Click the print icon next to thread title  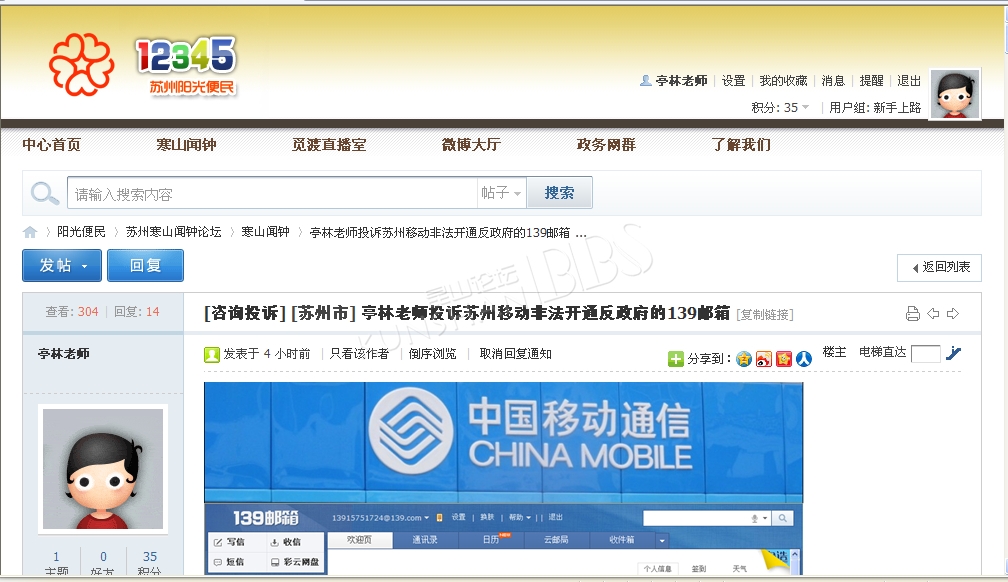pyautogui.click(x=912, y=314)
